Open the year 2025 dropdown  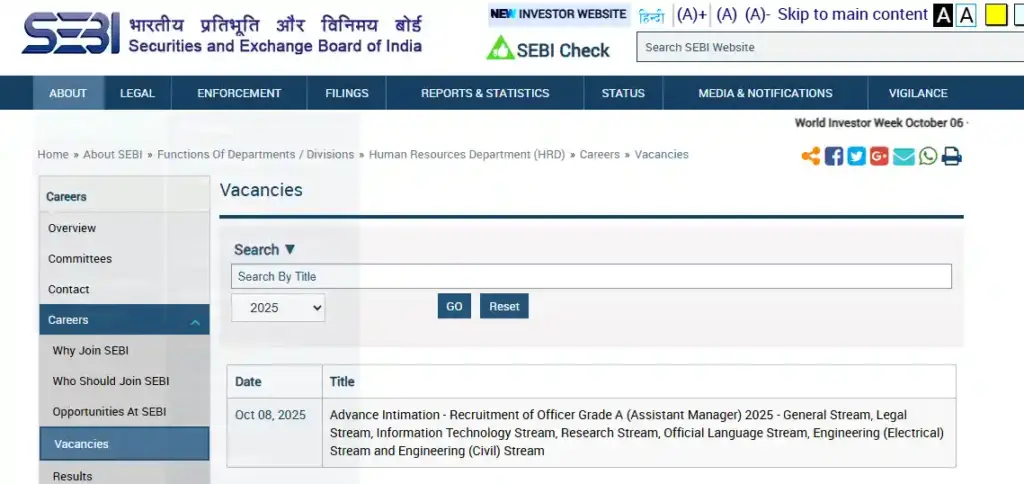pos(278,307)
